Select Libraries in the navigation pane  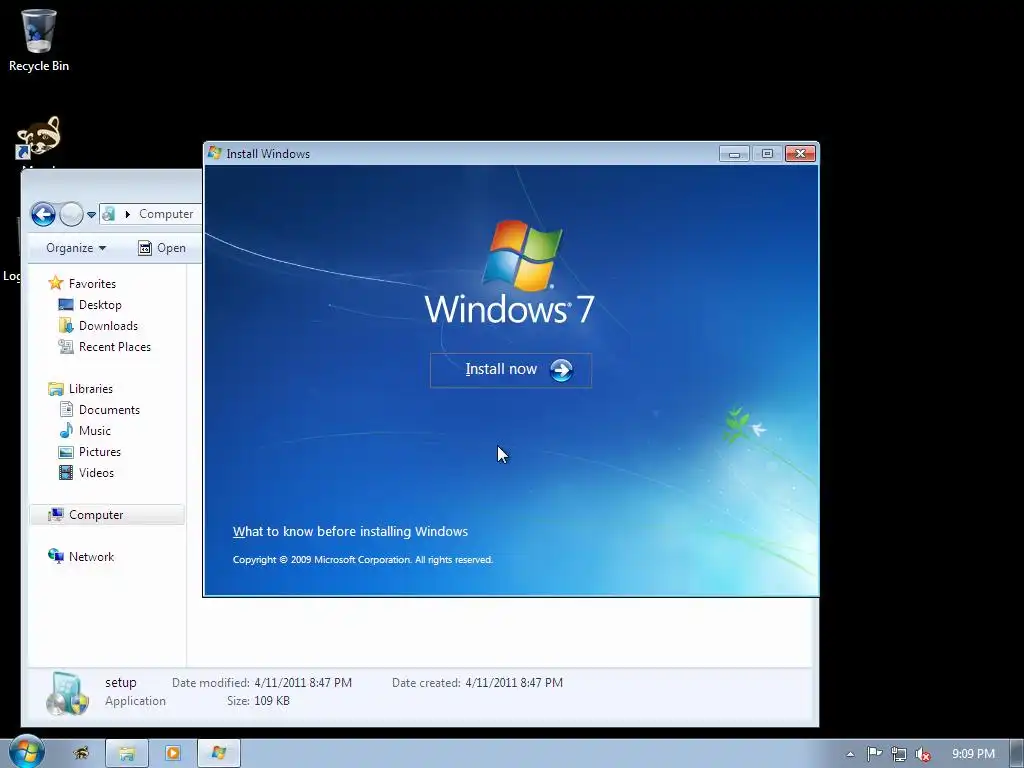click(x=91, y=389)
